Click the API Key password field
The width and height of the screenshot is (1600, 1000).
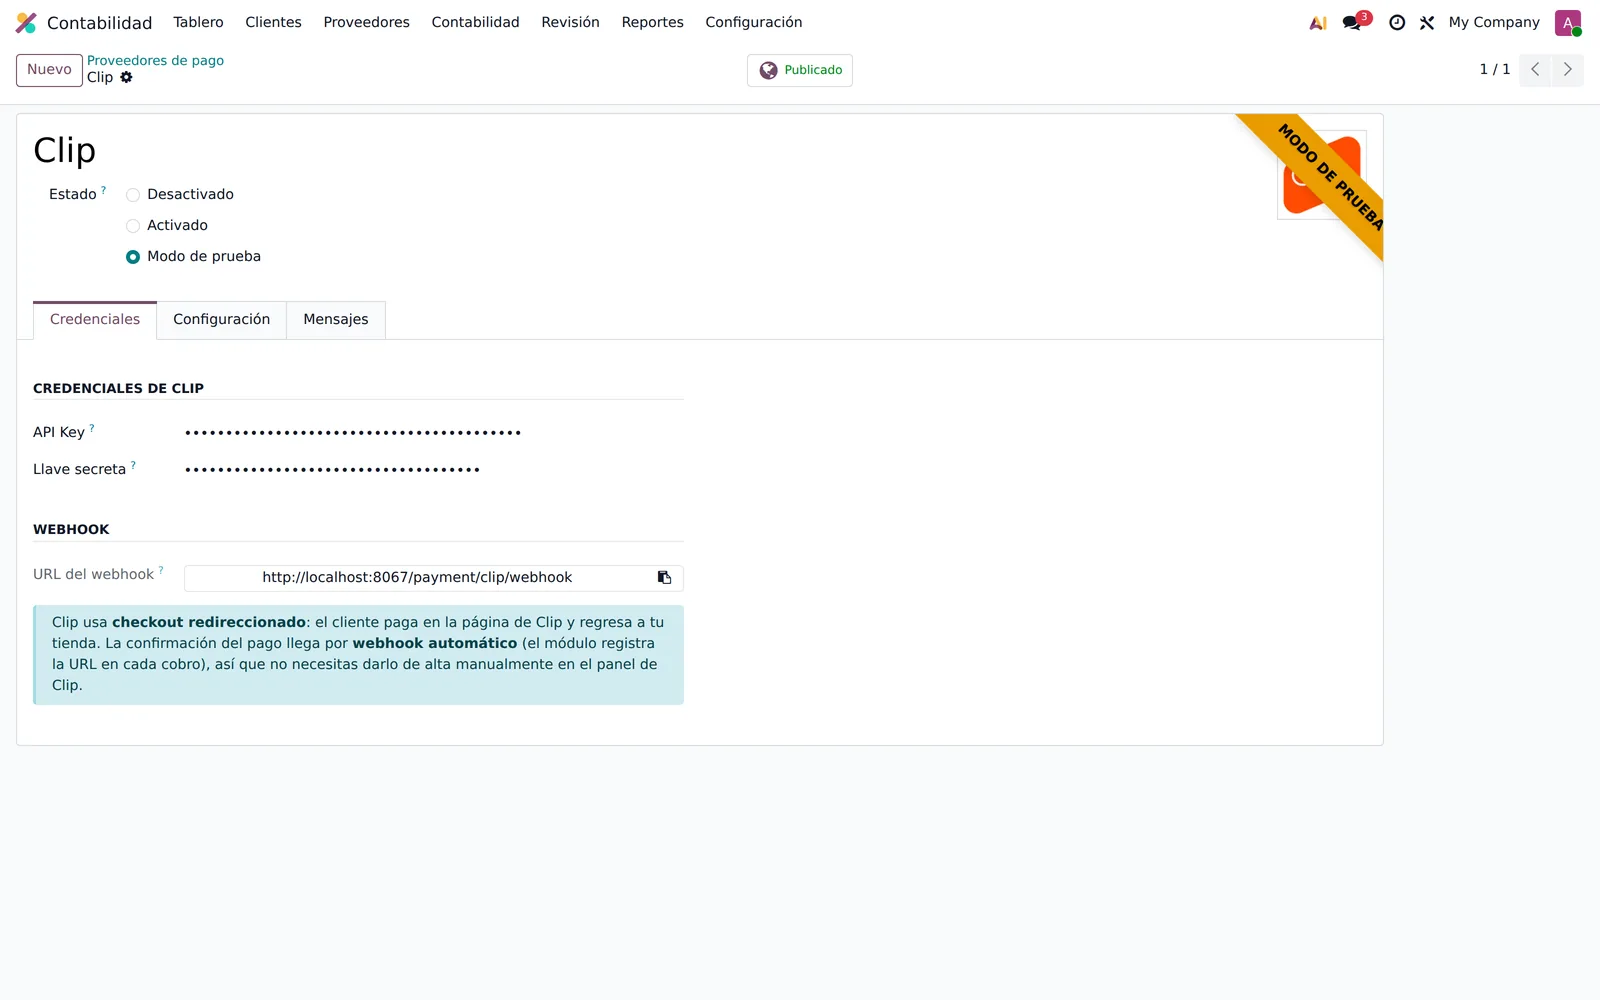433,433
